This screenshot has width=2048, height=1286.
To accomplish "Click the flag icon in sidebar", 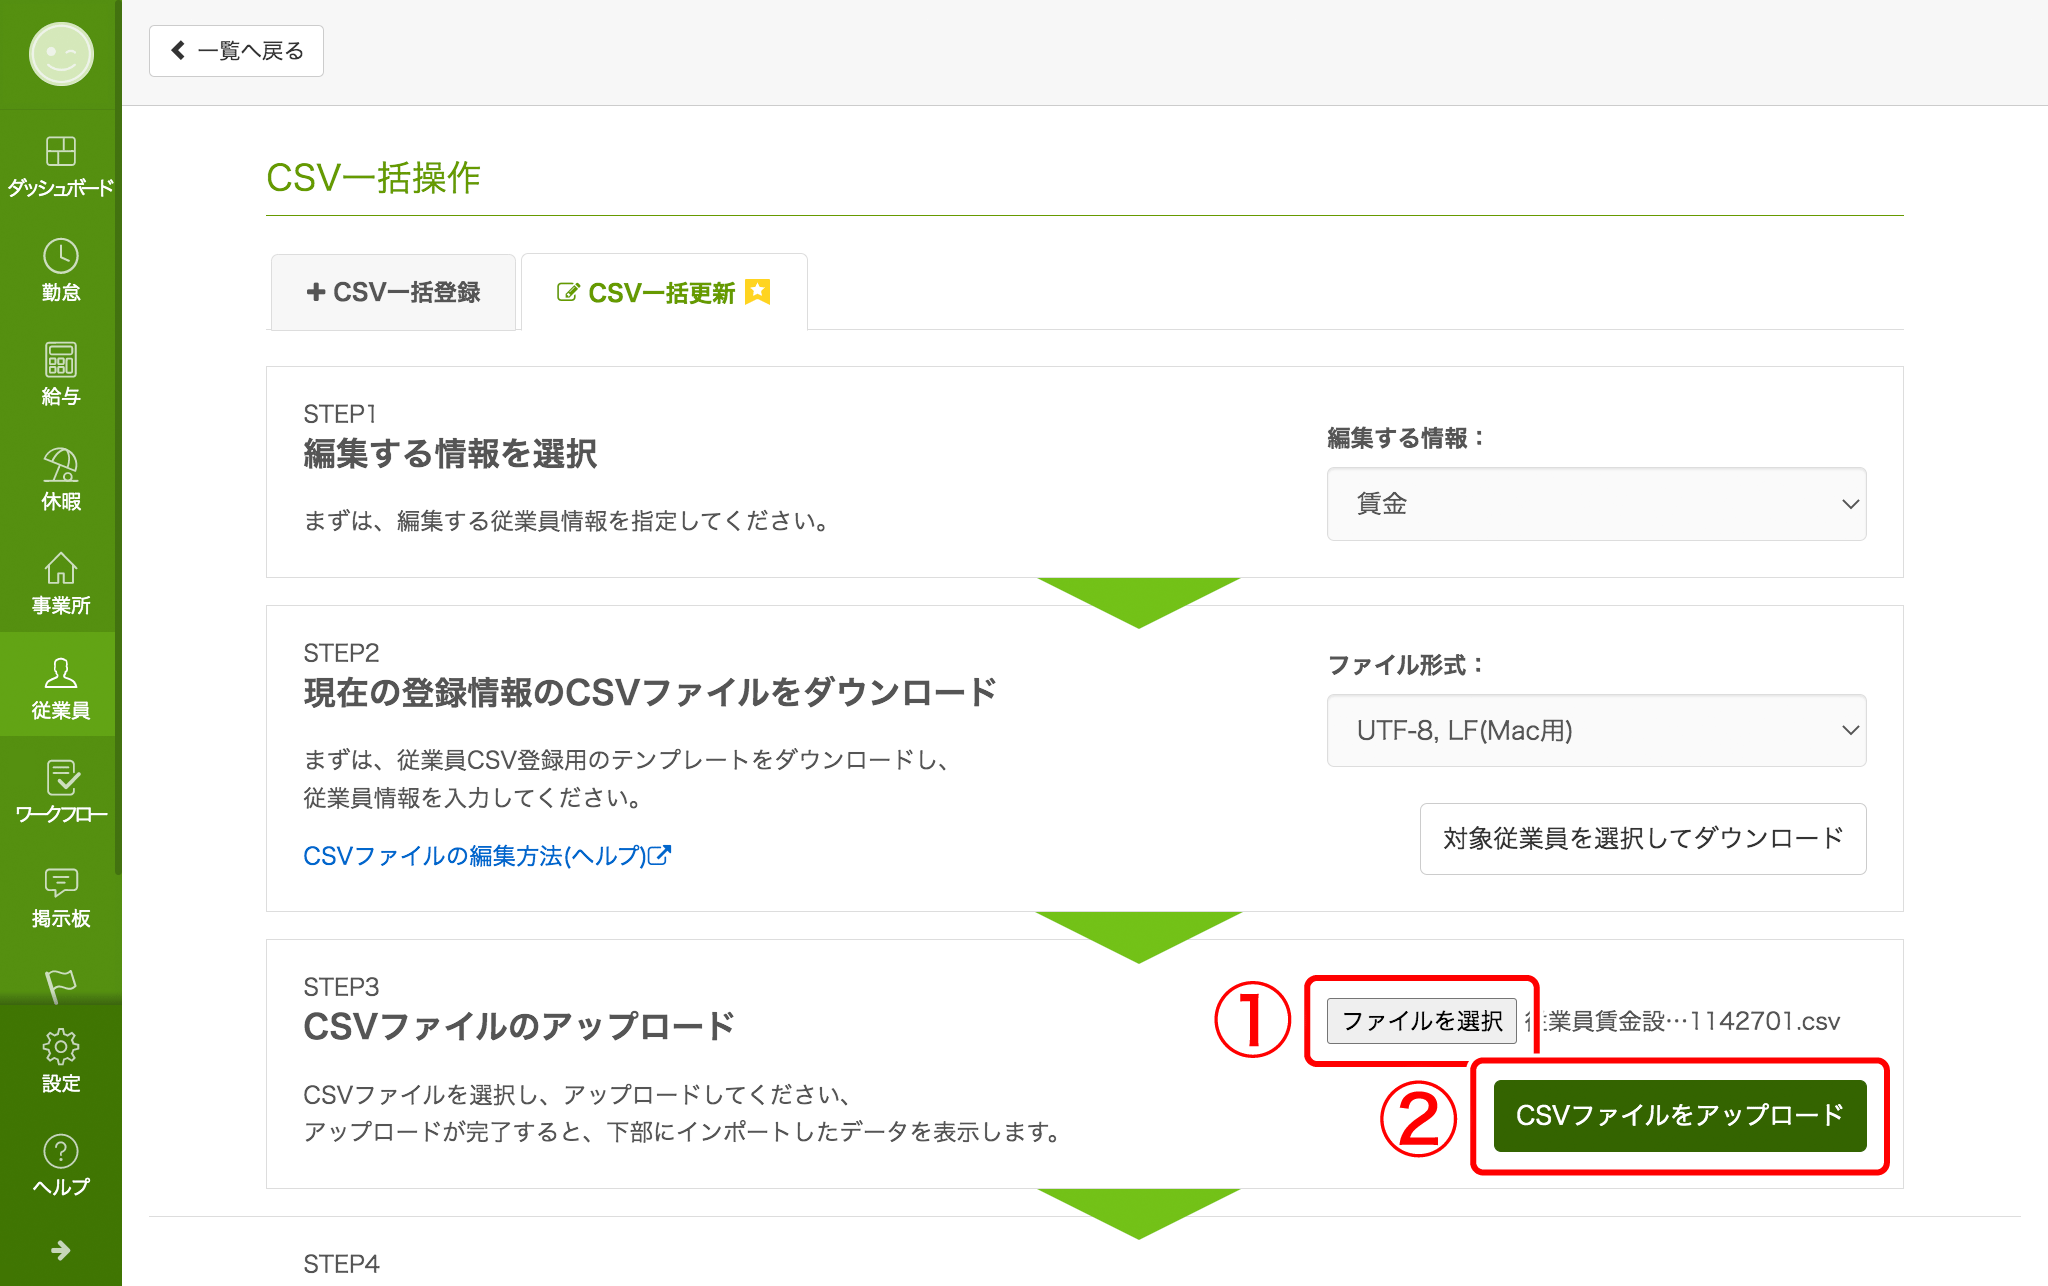I will point(61,985).
